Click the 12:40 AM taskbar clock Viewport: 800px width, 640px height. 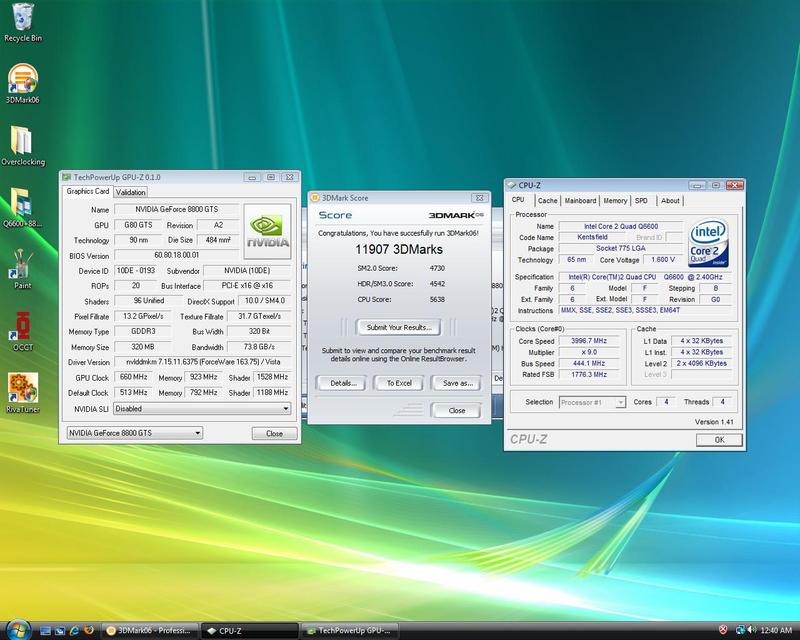point(776,630)
